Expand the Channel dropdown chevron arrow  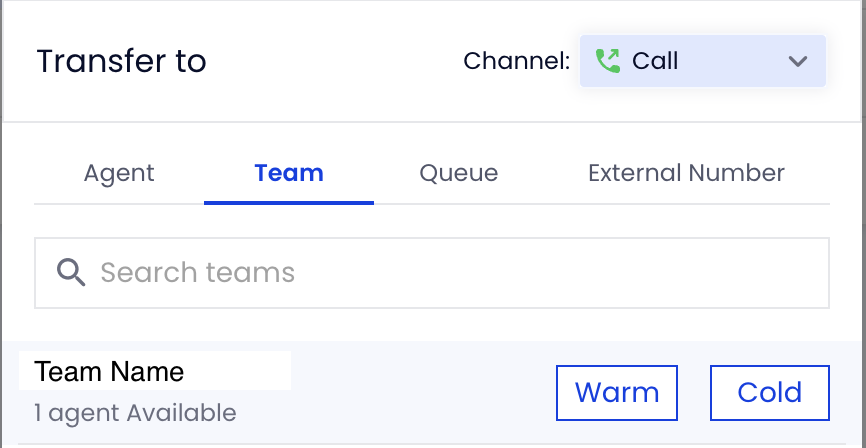pos(798,61)
